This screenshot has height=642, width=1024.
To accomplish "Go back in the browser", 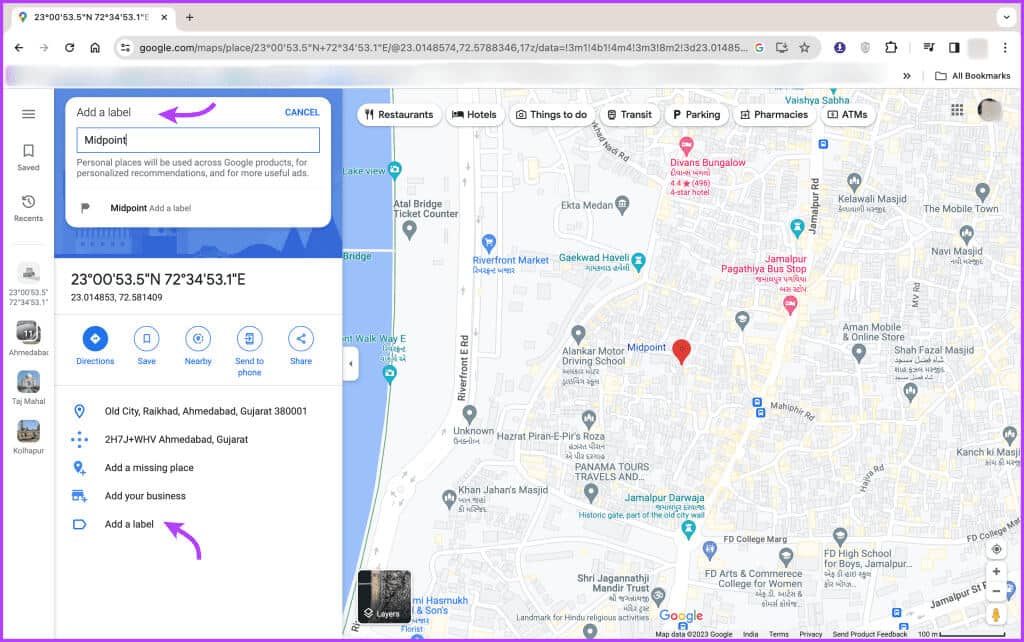I will [x=19, y=48].
